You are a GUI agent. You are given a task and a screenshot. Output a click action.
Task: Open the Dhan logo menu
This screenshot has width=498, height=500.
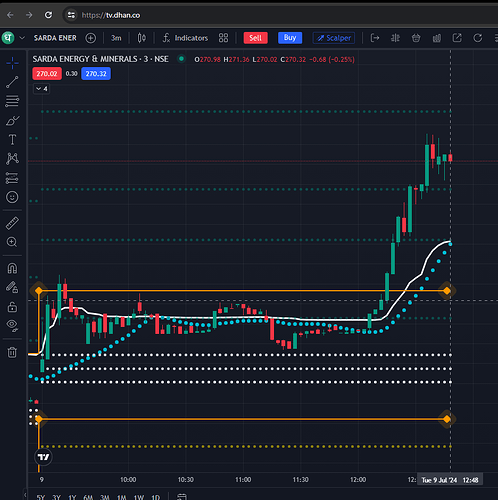click(8, 38)
